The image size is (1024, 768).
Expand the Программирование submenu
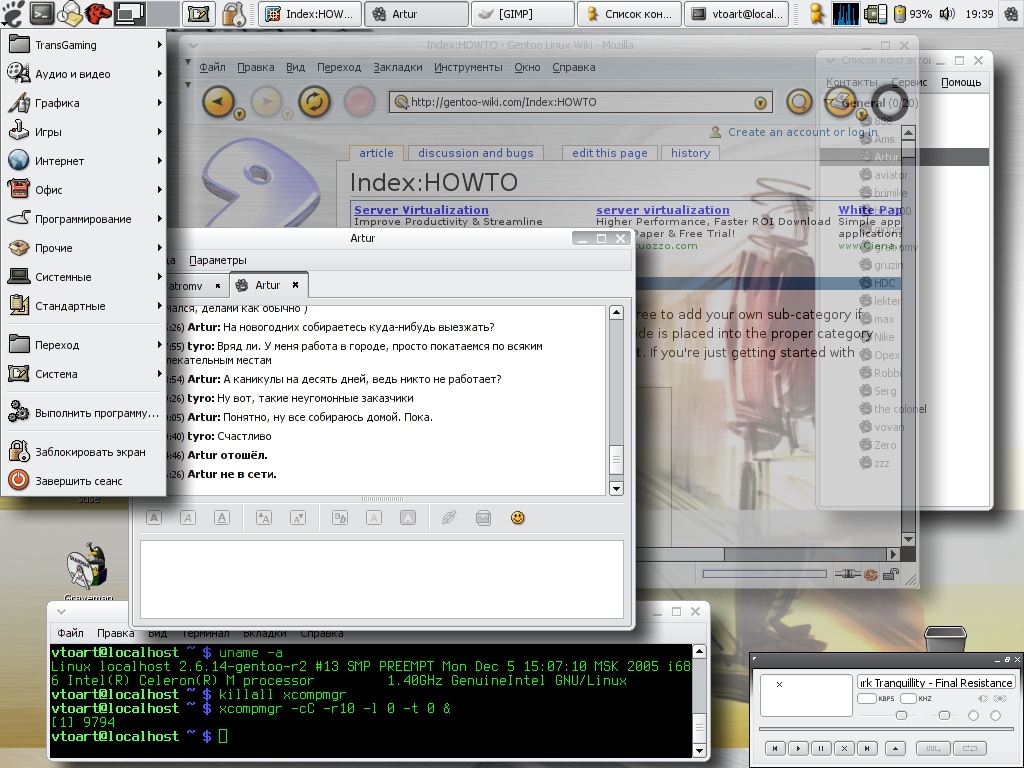point(84,219)
